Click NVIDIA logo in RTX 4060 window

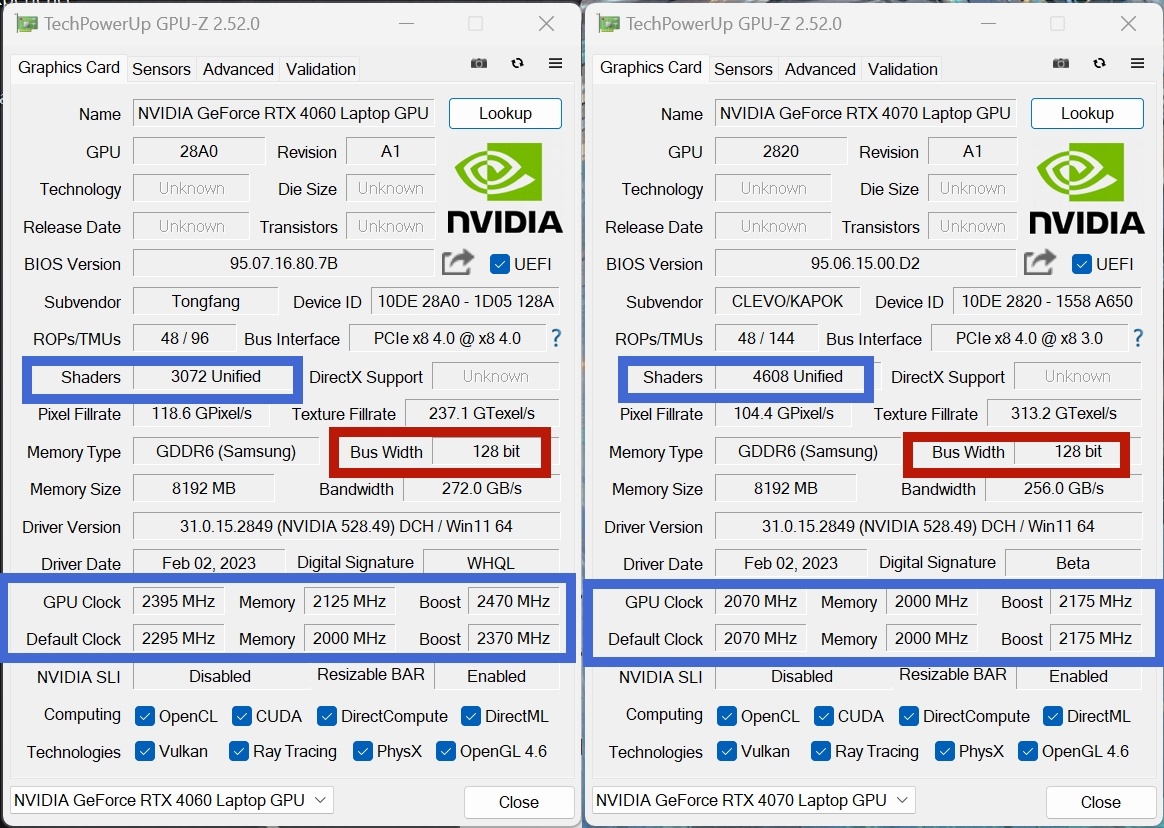coord(505,188)
